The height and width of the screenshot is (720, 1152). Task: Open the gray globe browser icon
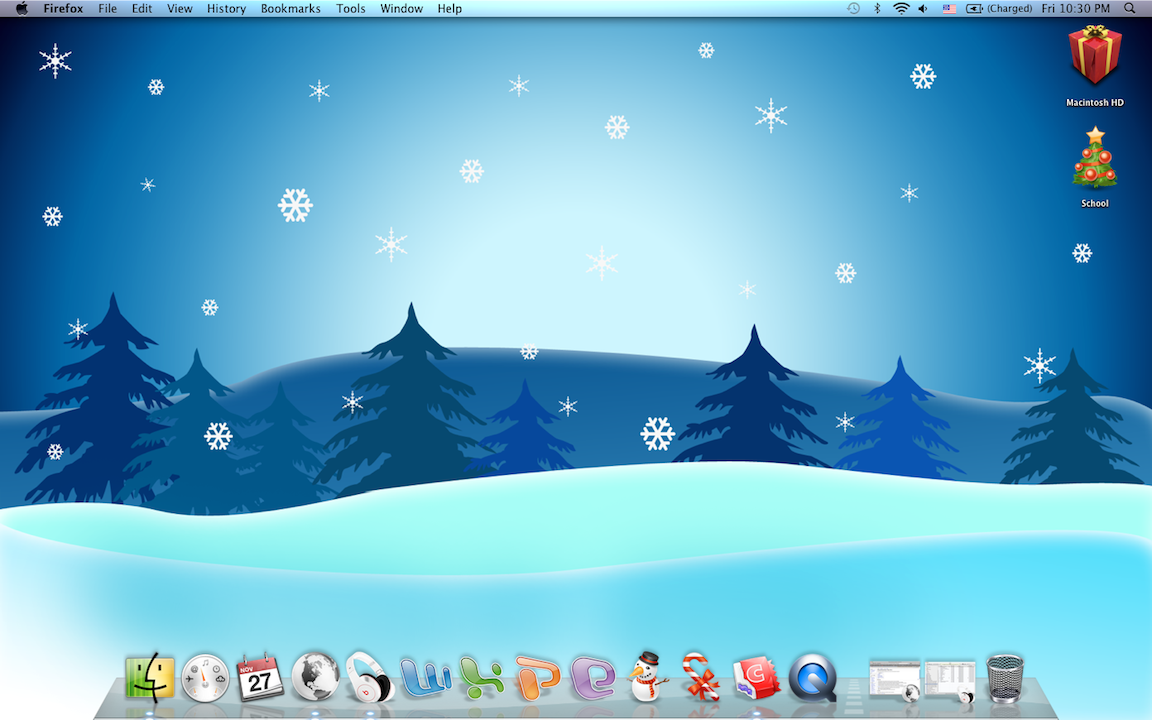(x=315, y=677)
